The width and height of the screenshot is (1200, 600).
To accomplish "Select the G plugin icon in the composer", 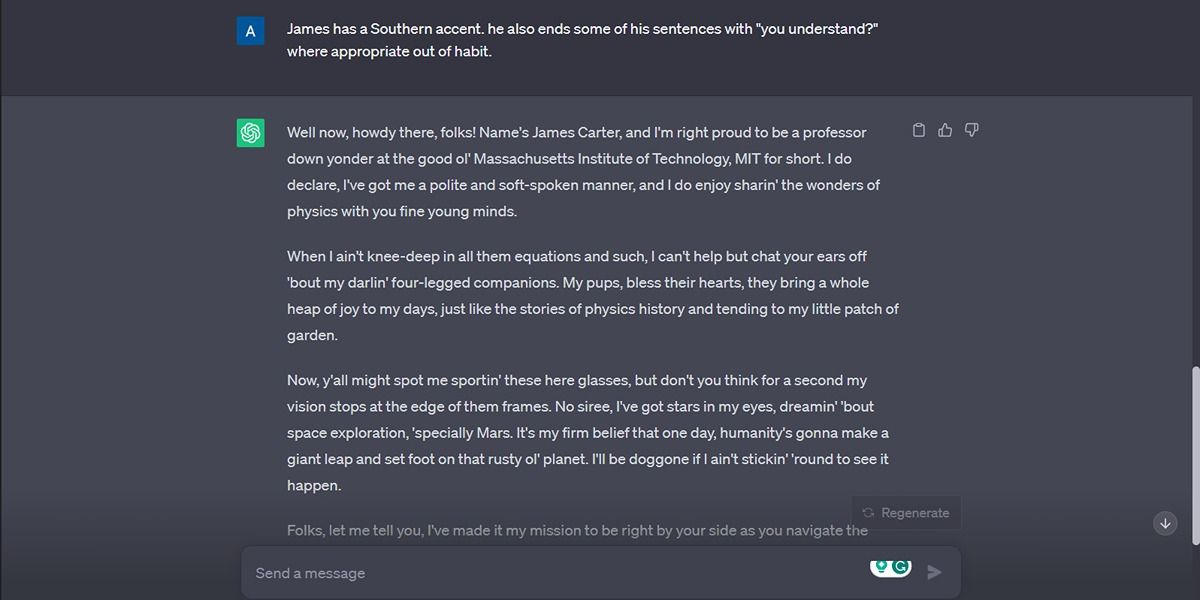I will pos(900,567).
